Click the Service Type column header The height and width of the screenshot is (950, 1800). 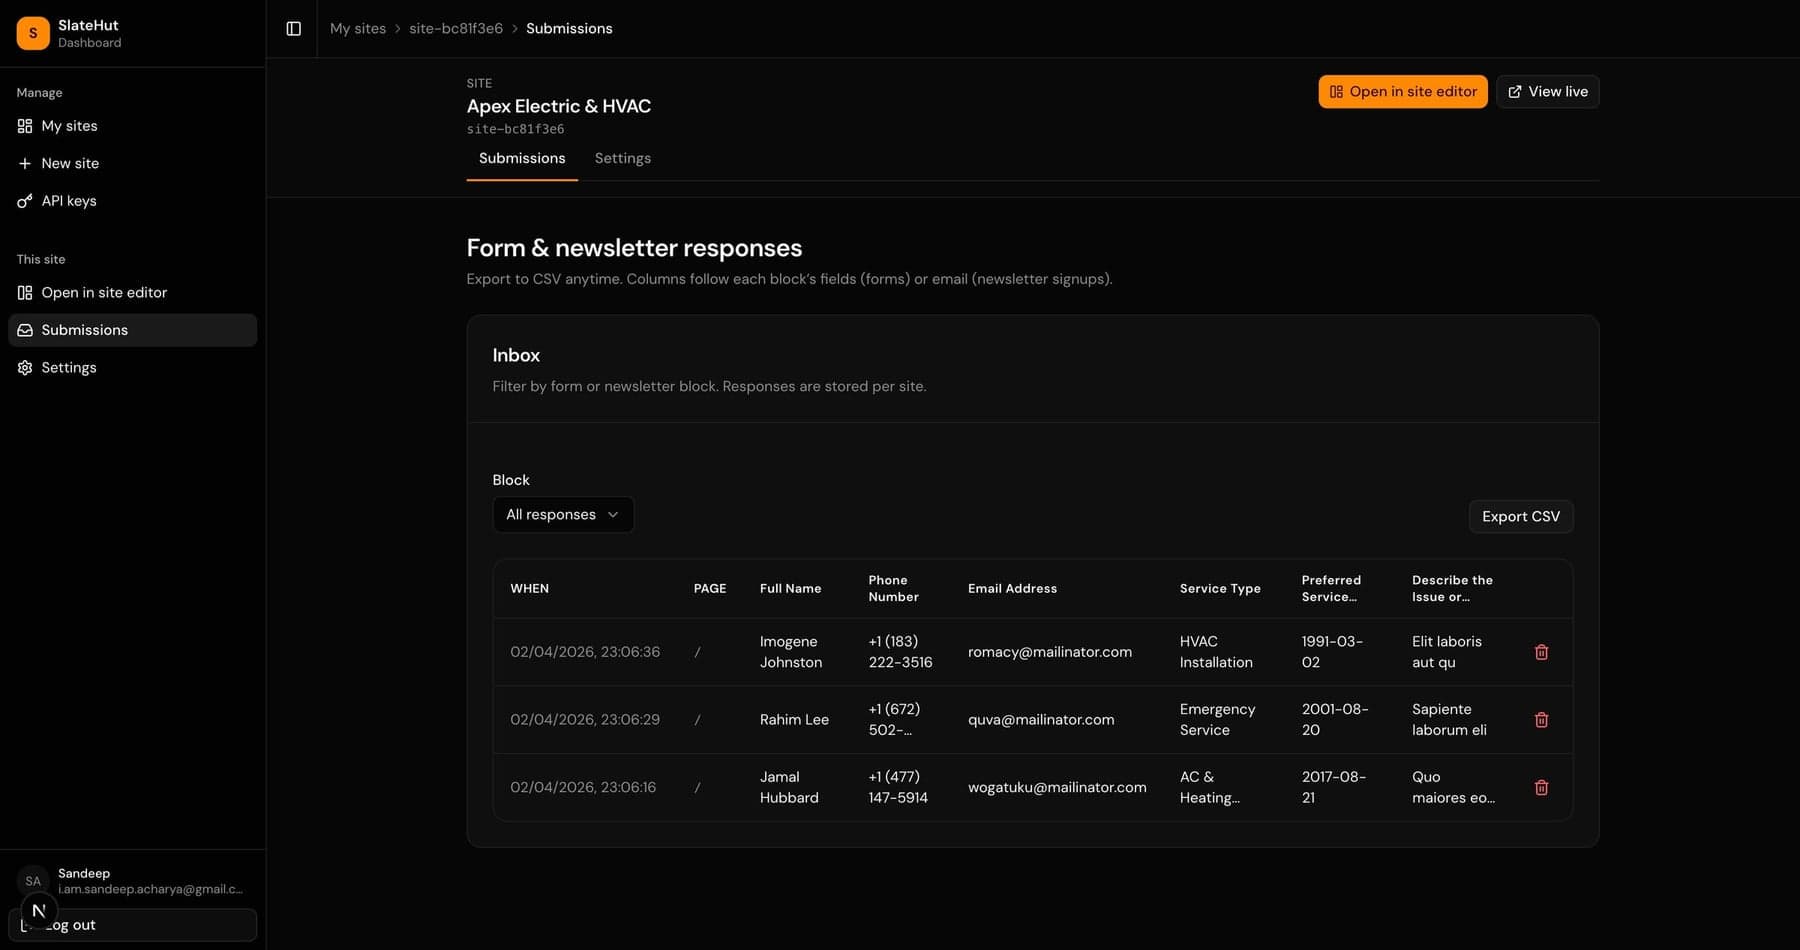pyautogui.click(x=1220, y=589)
